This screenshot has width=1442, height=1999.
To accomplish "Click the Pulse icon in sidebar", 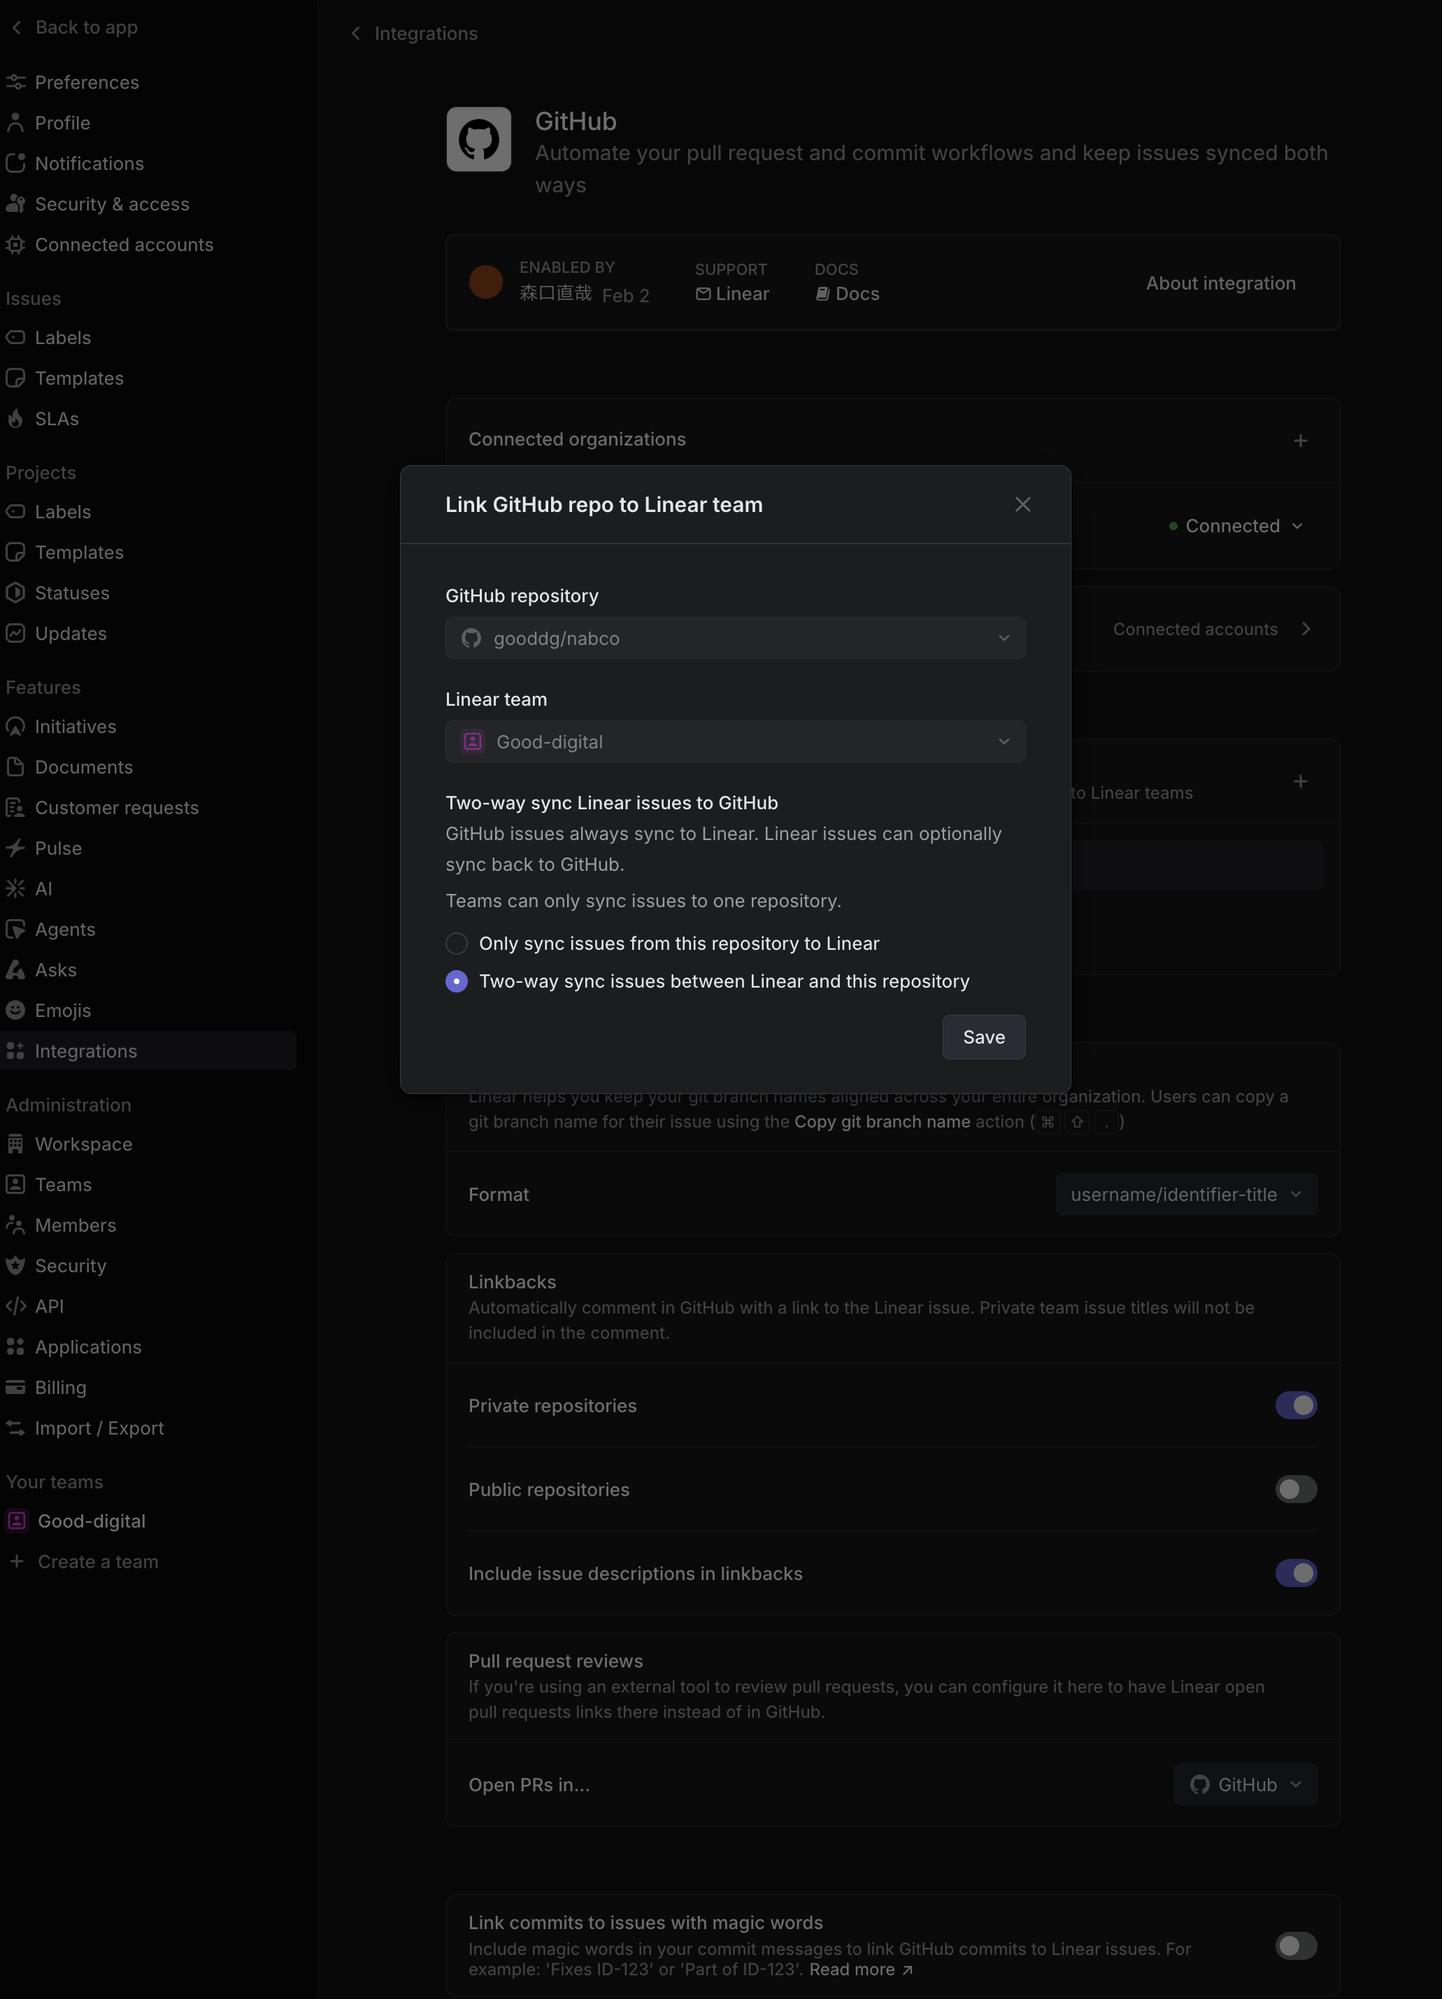I will point(16,848).
